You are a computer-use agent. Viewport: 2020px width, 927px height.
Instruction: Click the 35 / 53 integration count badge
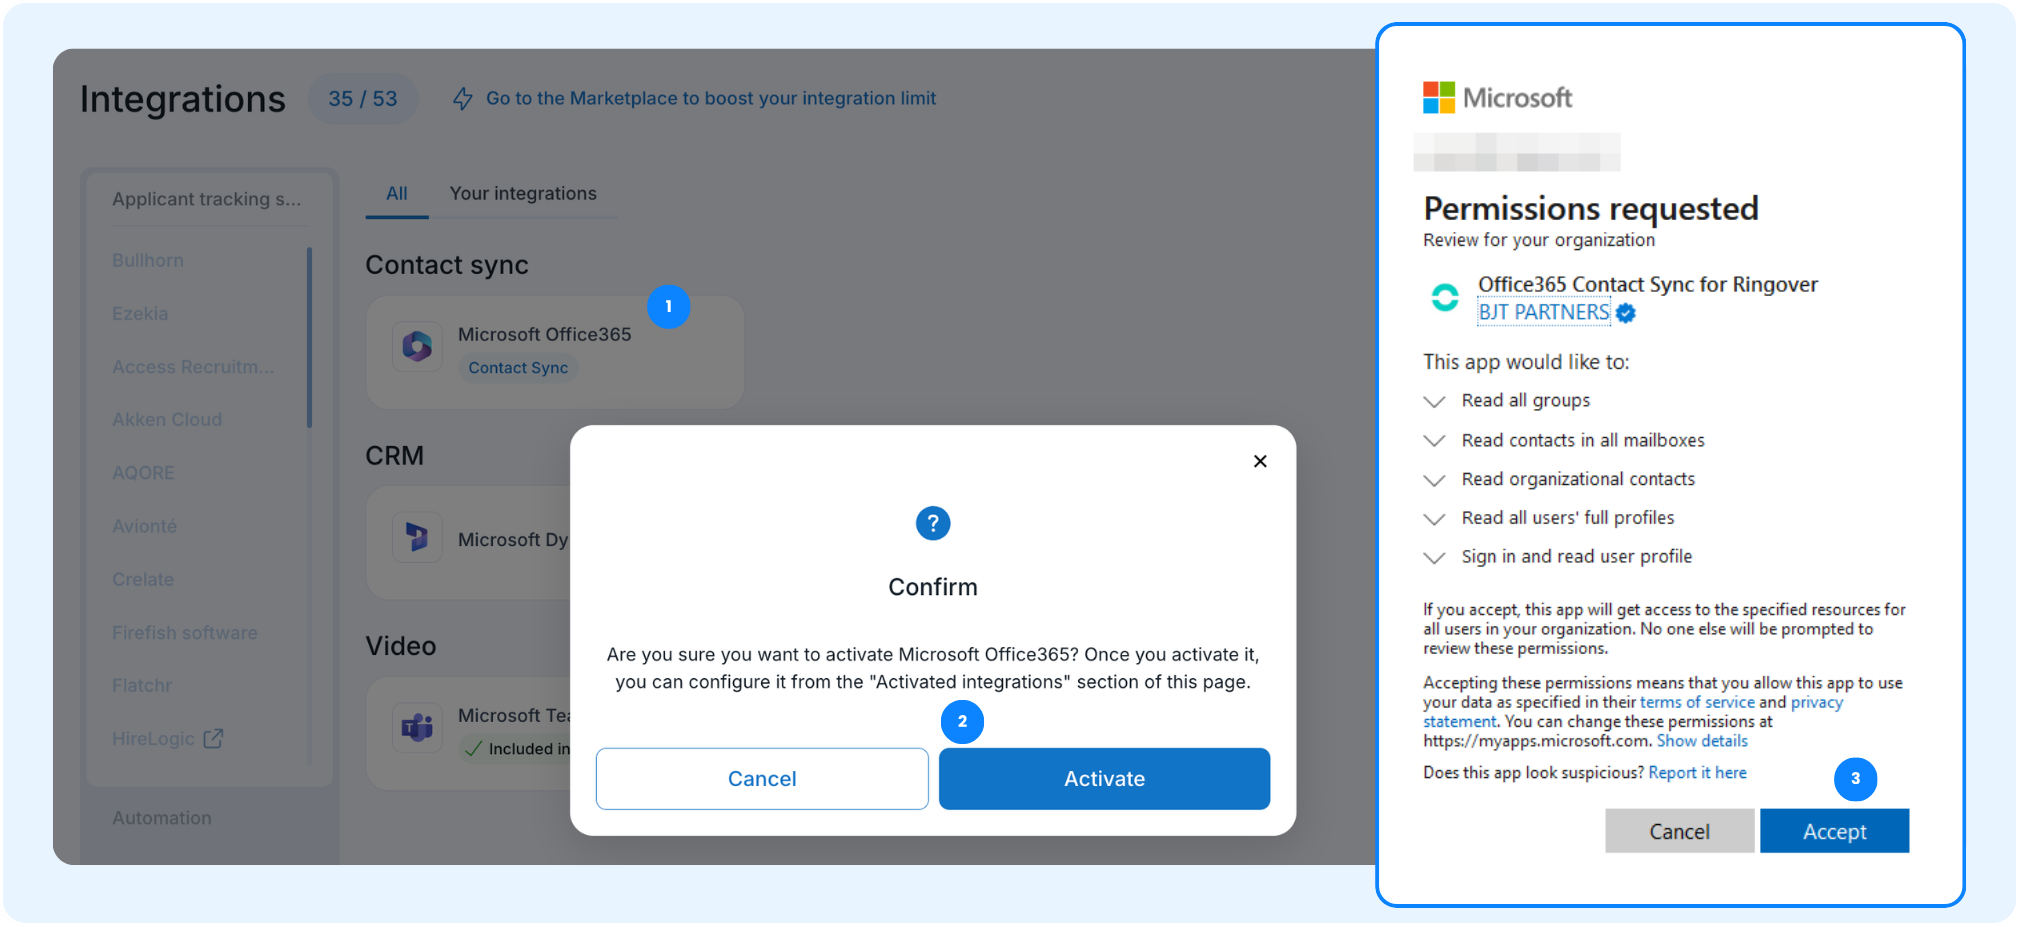pos(363,99)
